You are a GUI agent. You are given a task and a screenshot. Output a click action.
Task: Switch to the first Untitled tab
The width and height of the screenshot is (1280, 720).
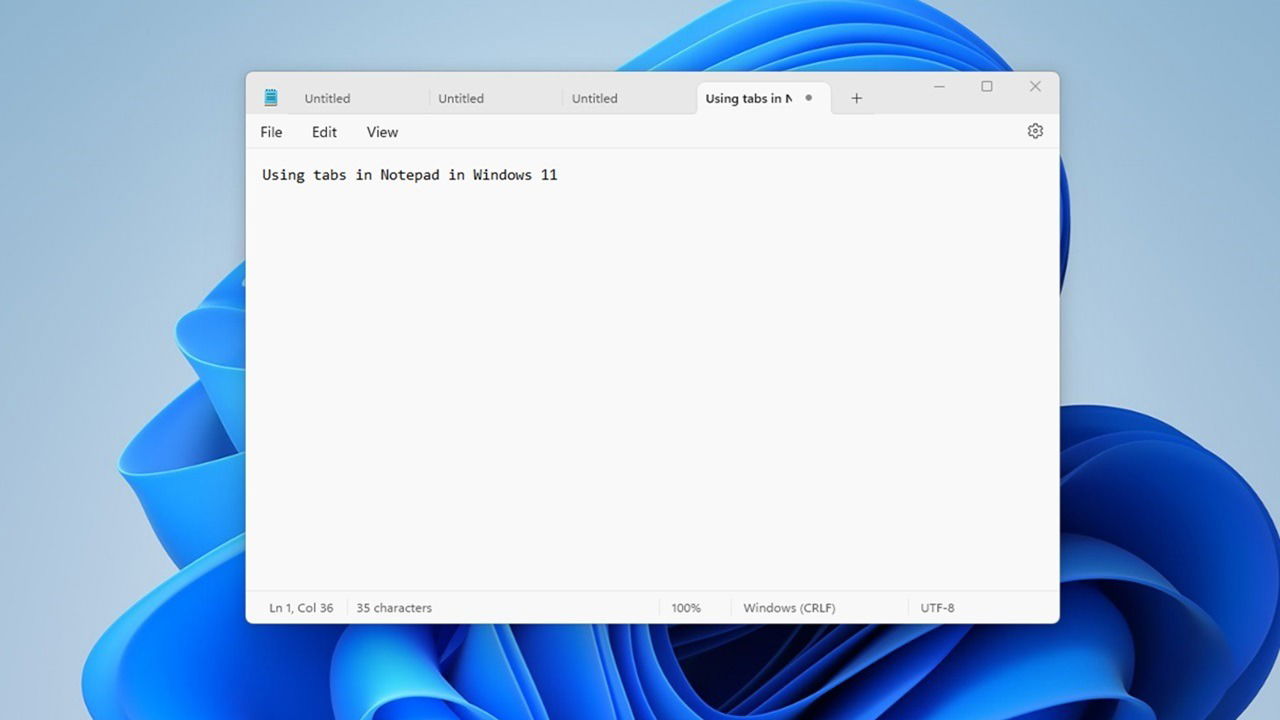point(327,98)
